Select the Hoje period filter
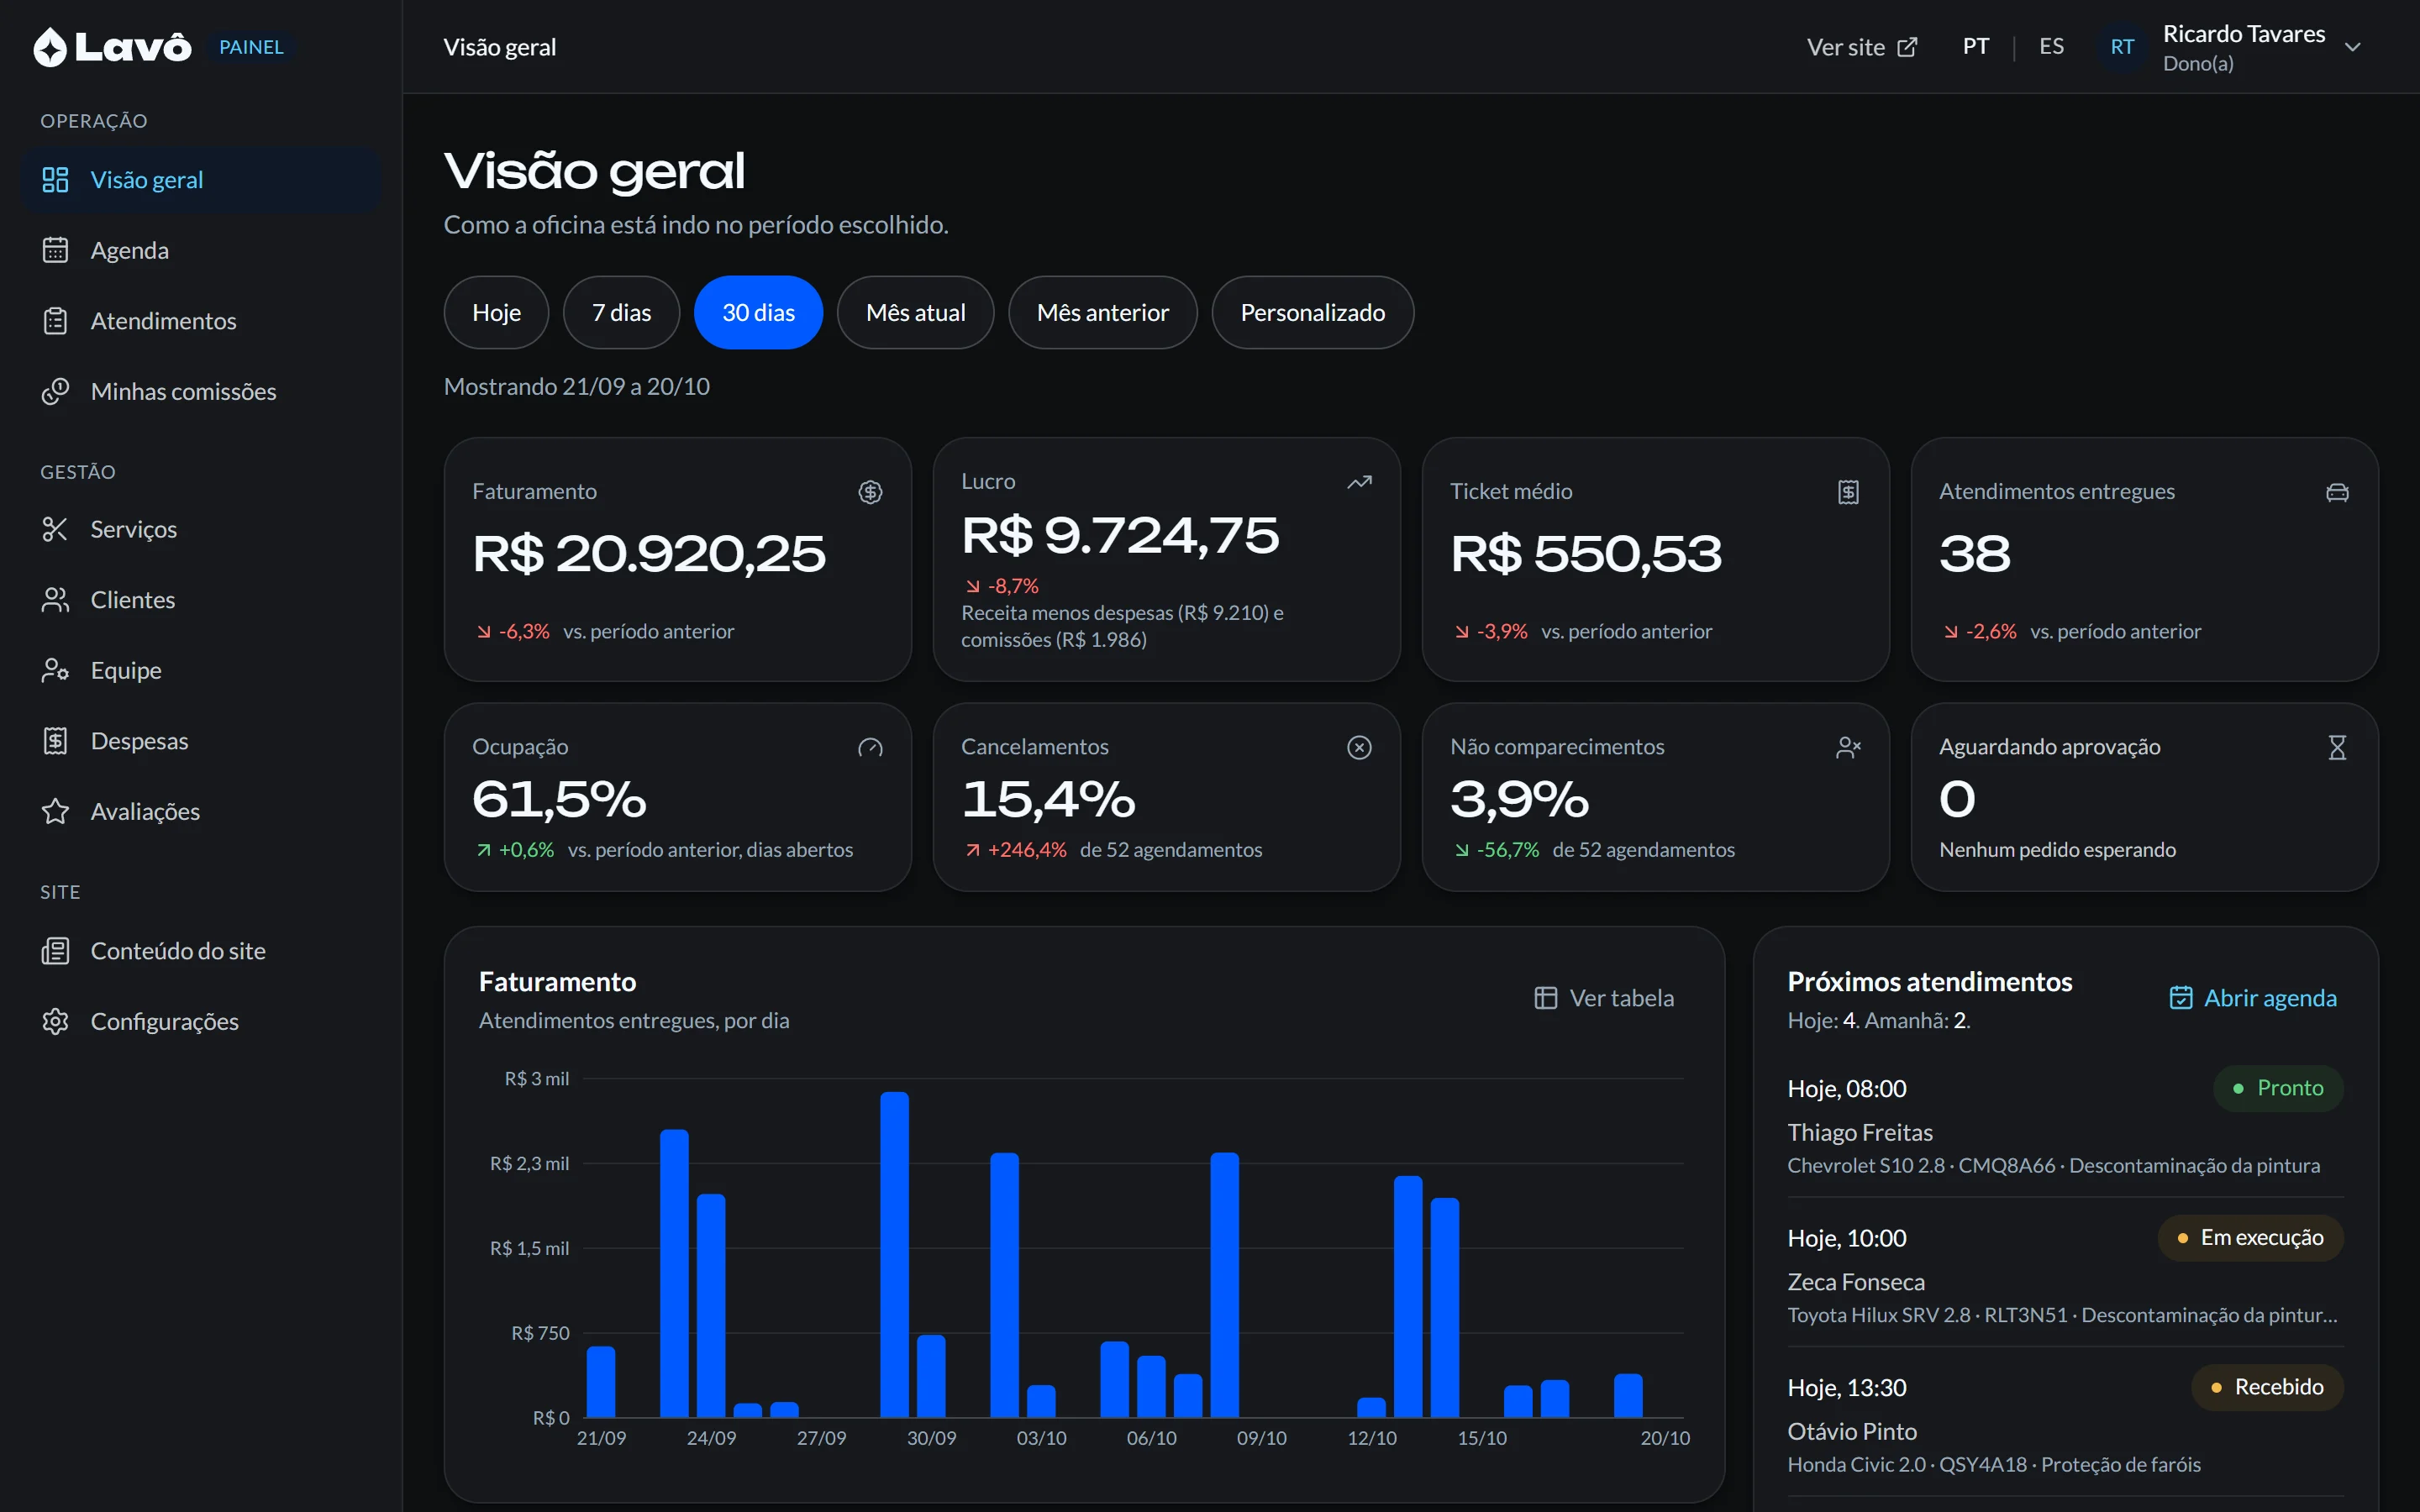2420x1512 pixels. tap(496, 312)
